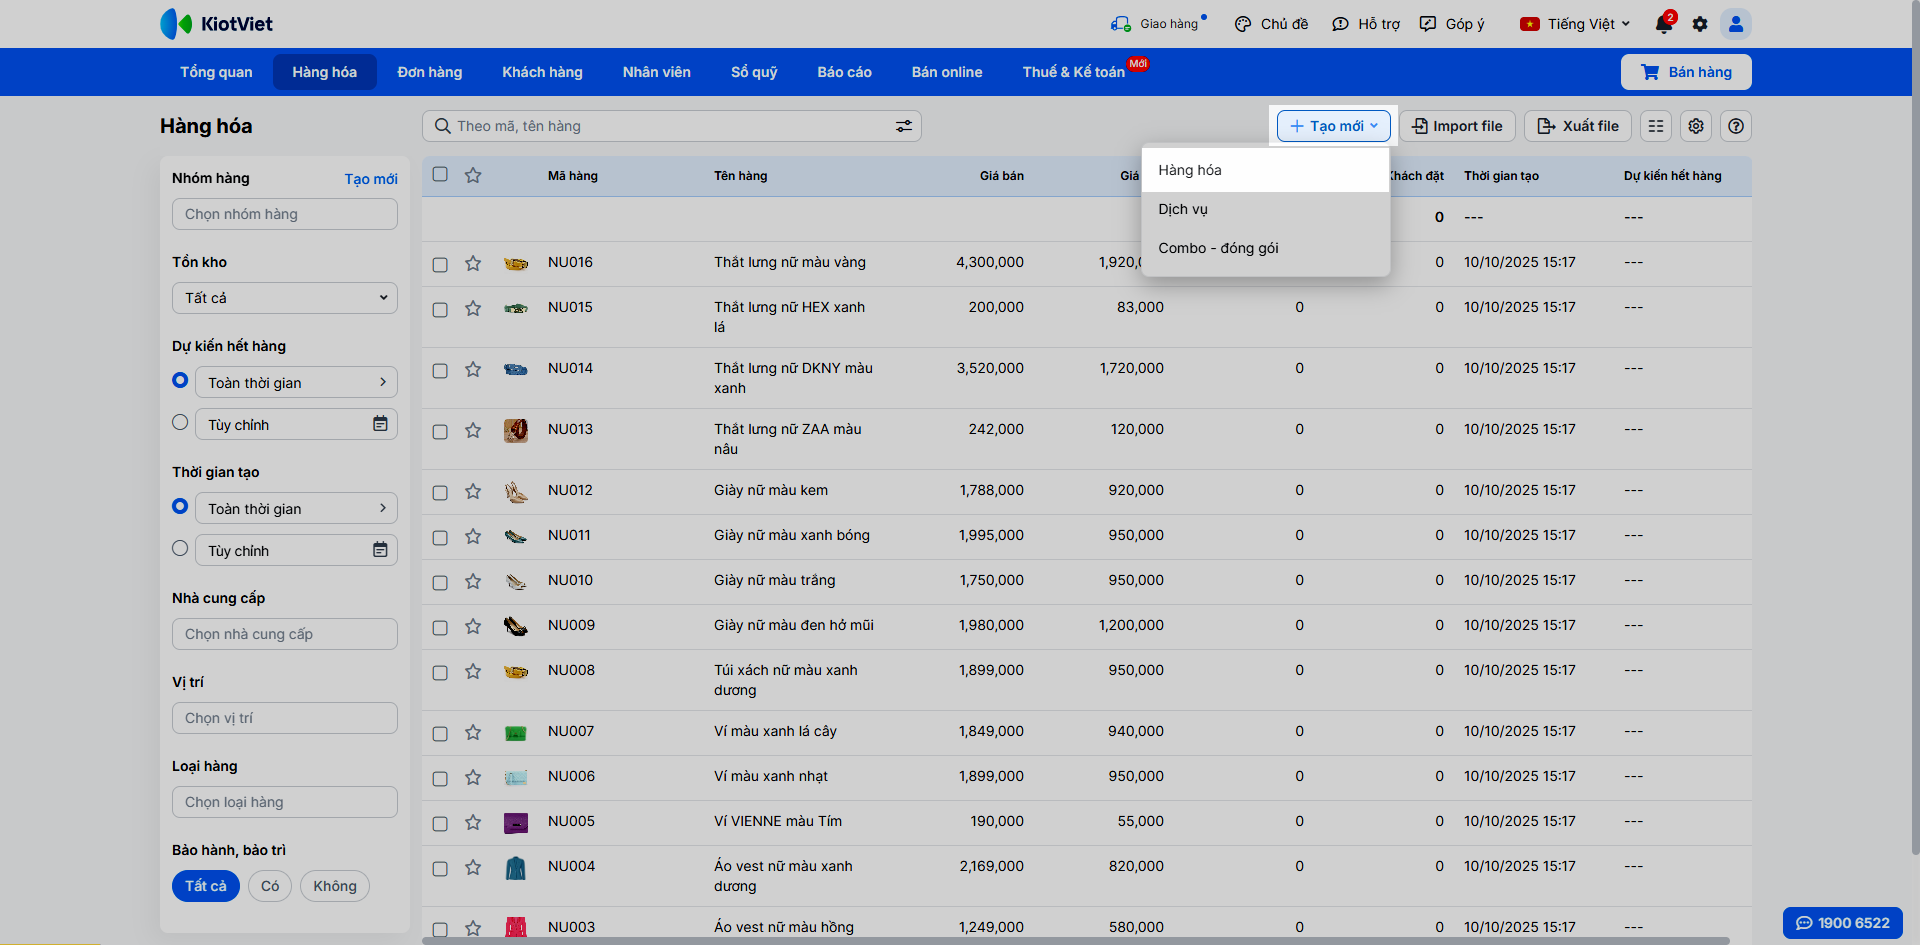The width and height of the screenshot is (1920, 945).
Task: Focus the Theo mã, tên hàng search field
Action: click(671, 126)
